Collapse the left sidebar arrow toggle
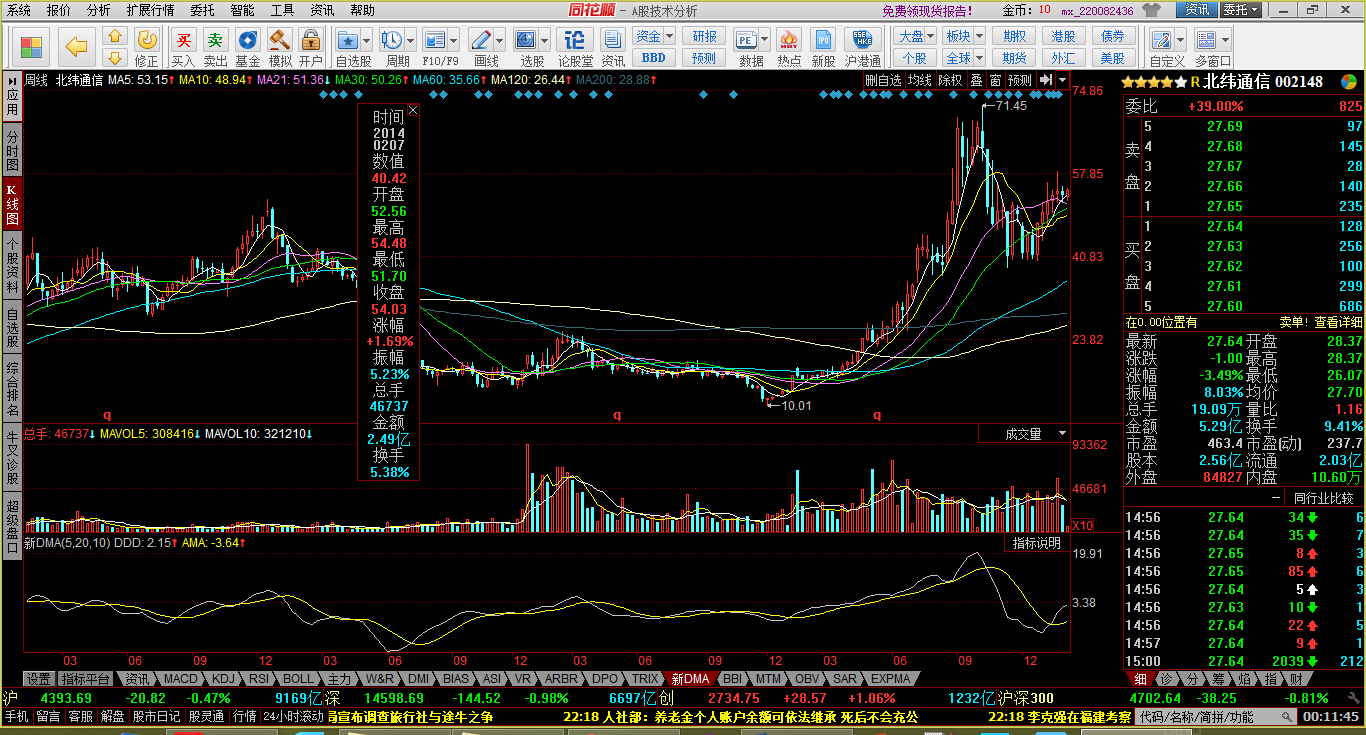Viewport: 1366px width, 735px height. pos(12,80)
